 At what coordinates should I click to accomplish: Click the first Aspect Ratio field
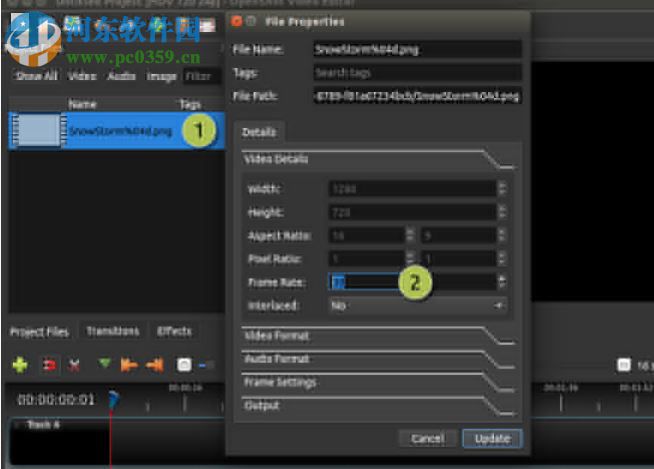(367, 236)
